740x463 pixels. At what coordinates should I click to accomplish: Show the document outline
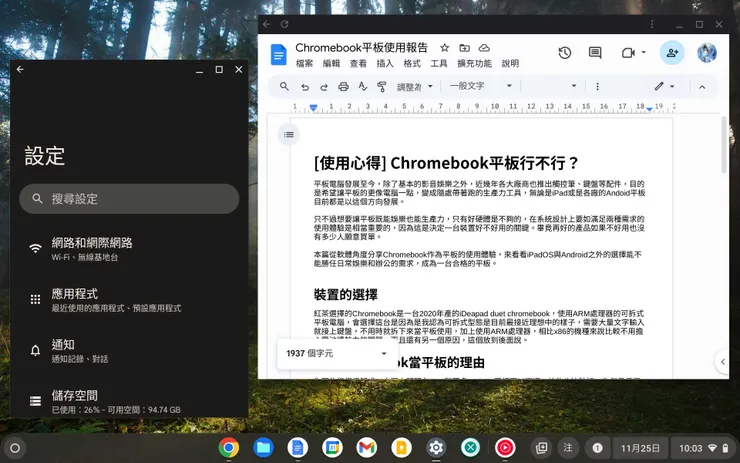(289, 135)
